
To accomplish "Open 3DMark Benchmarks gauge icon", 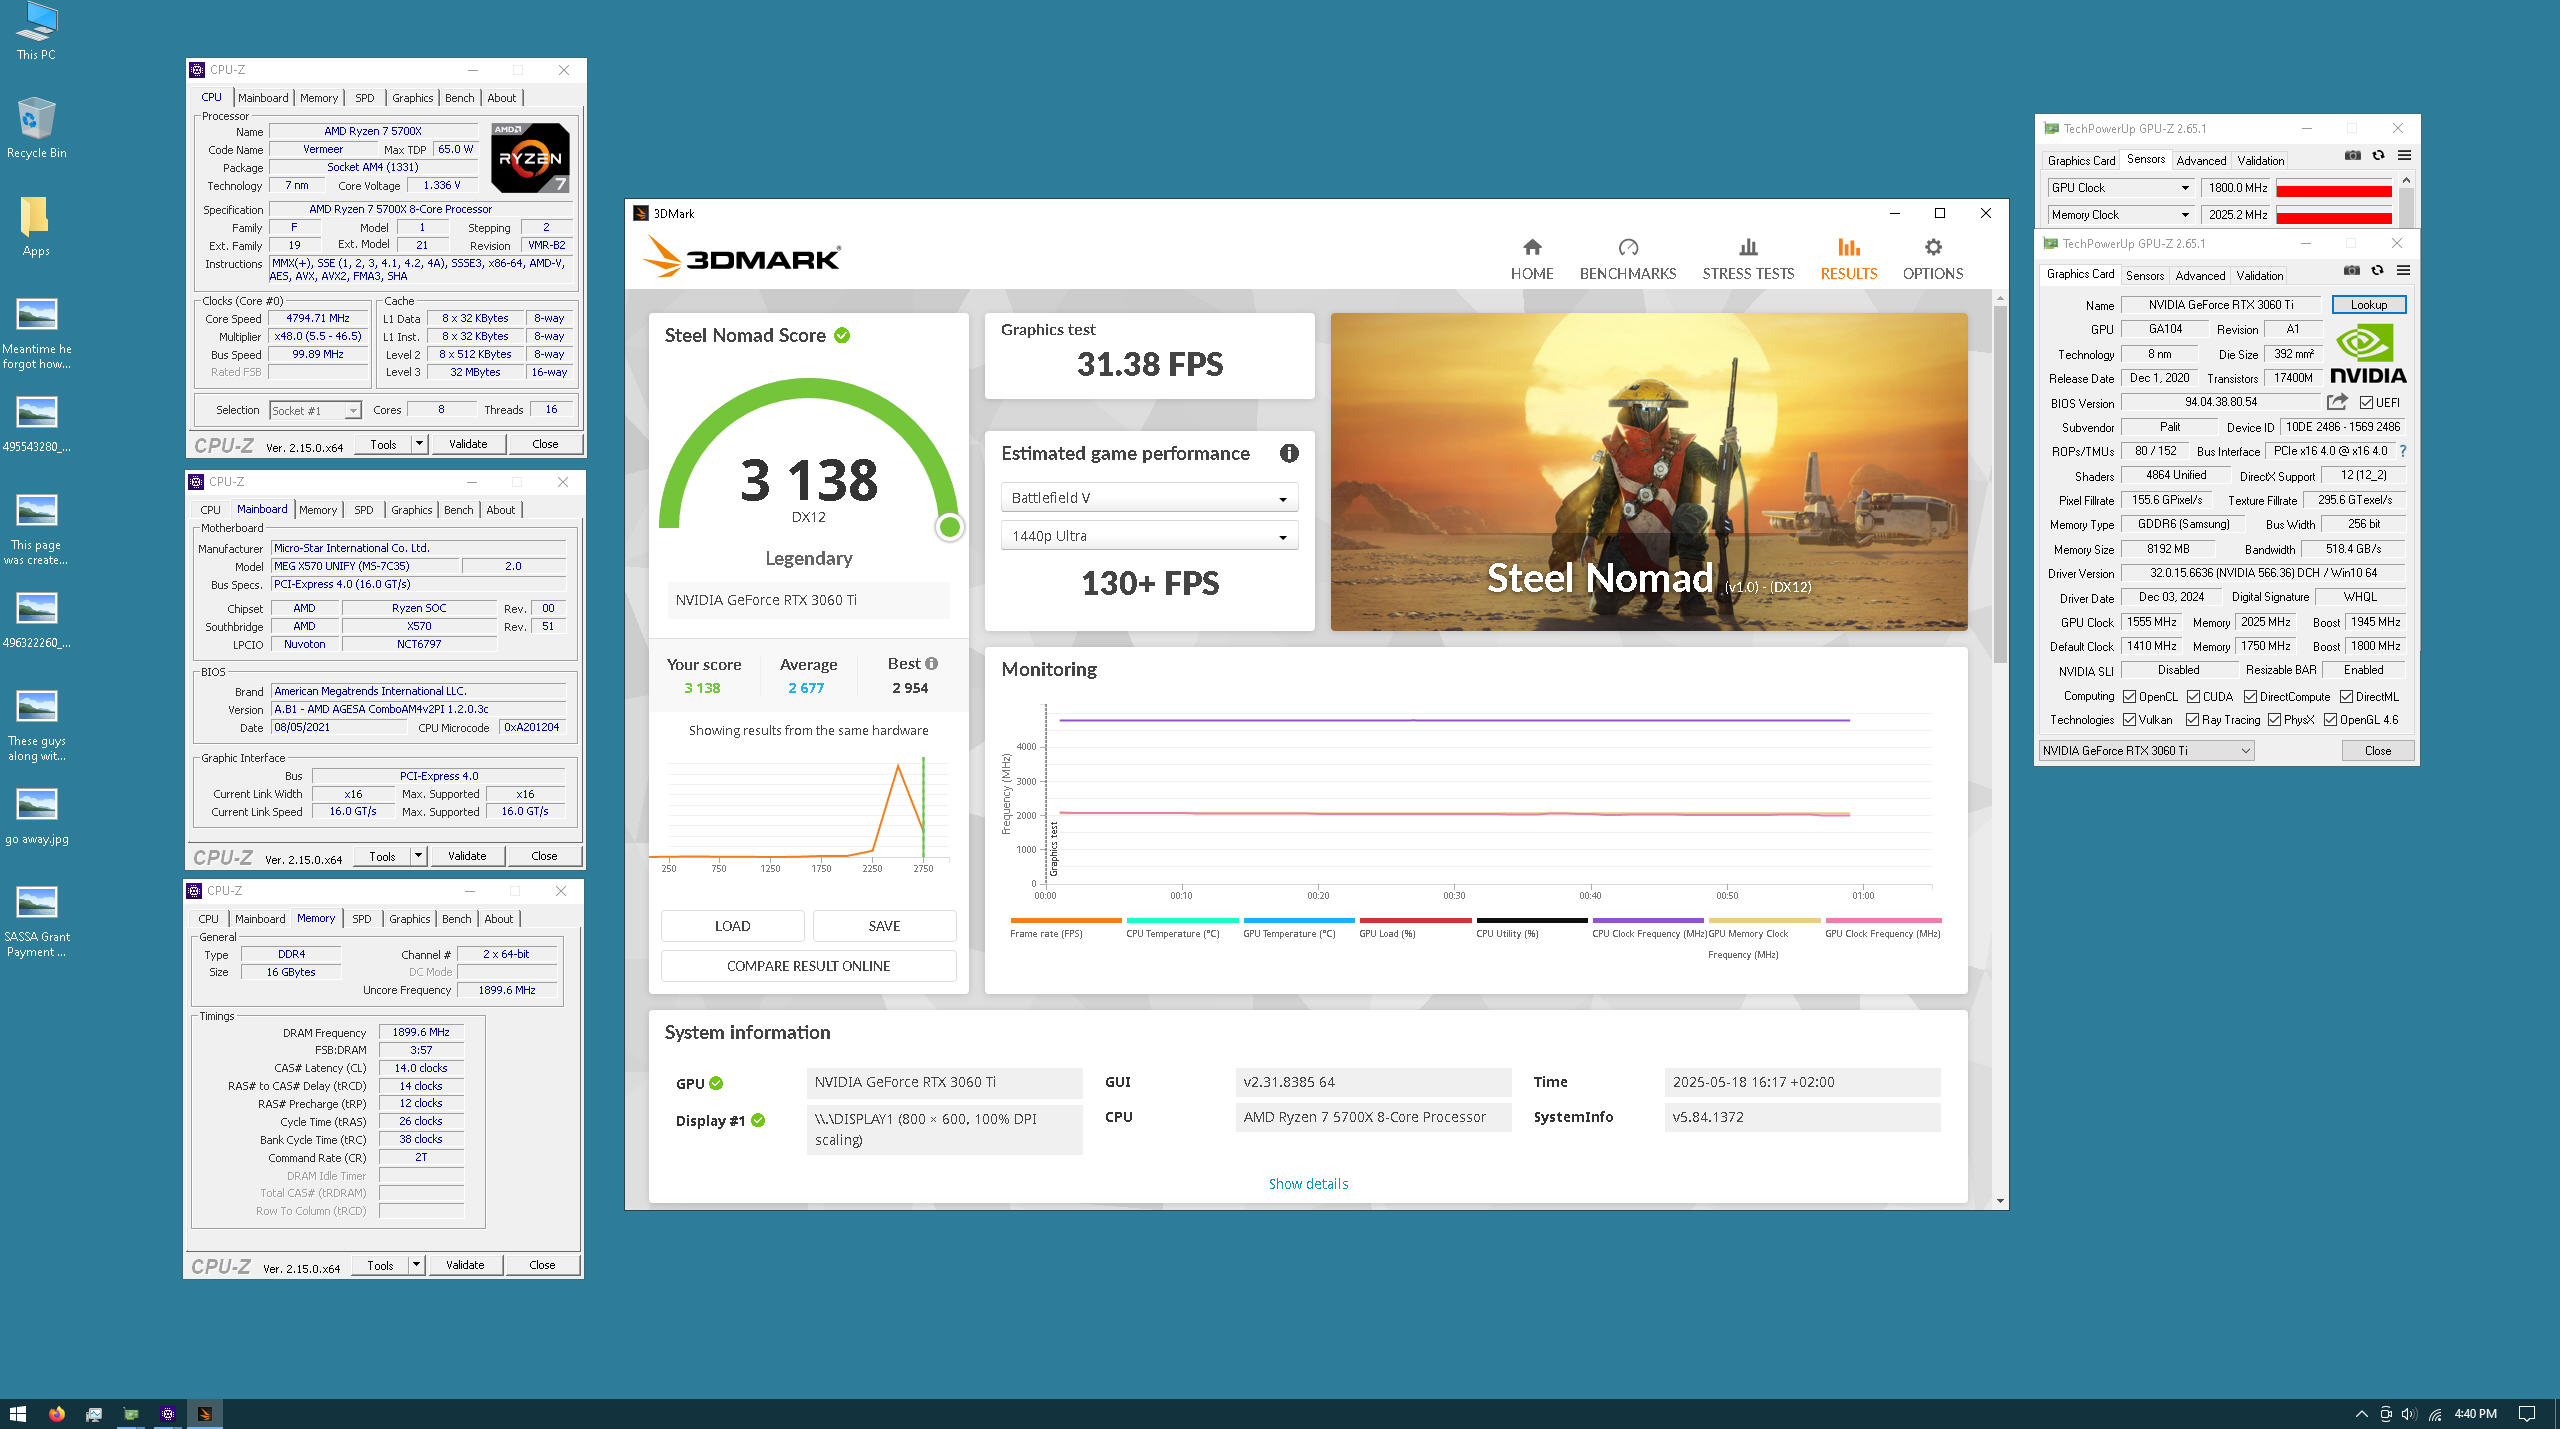I will pyautogui.click(x=1627, y=247).
